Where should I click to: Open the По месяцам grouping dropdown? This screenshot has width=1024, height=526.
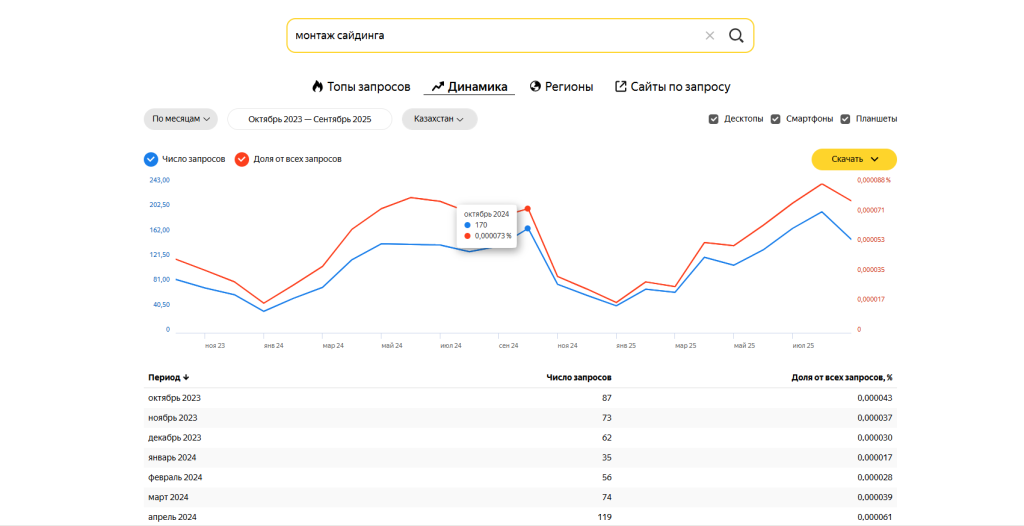[180, 119]
